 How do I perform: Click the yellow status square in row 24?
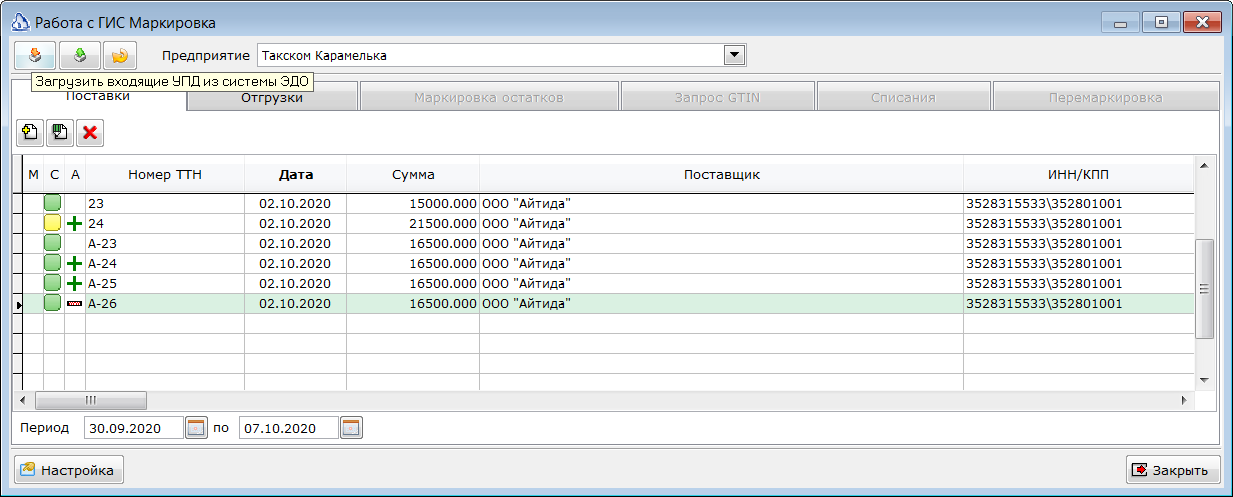(53, 224)
